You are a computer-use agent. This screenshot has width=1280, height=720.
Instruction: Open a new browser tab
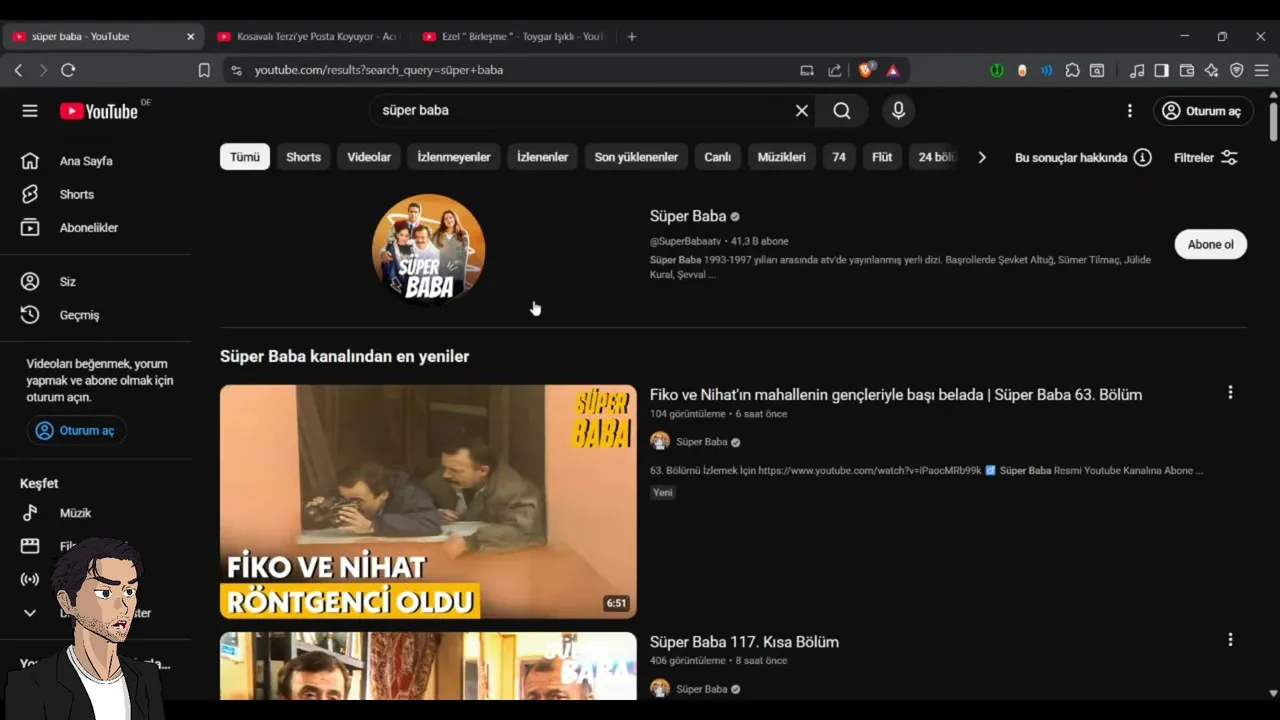click(631, 36)
